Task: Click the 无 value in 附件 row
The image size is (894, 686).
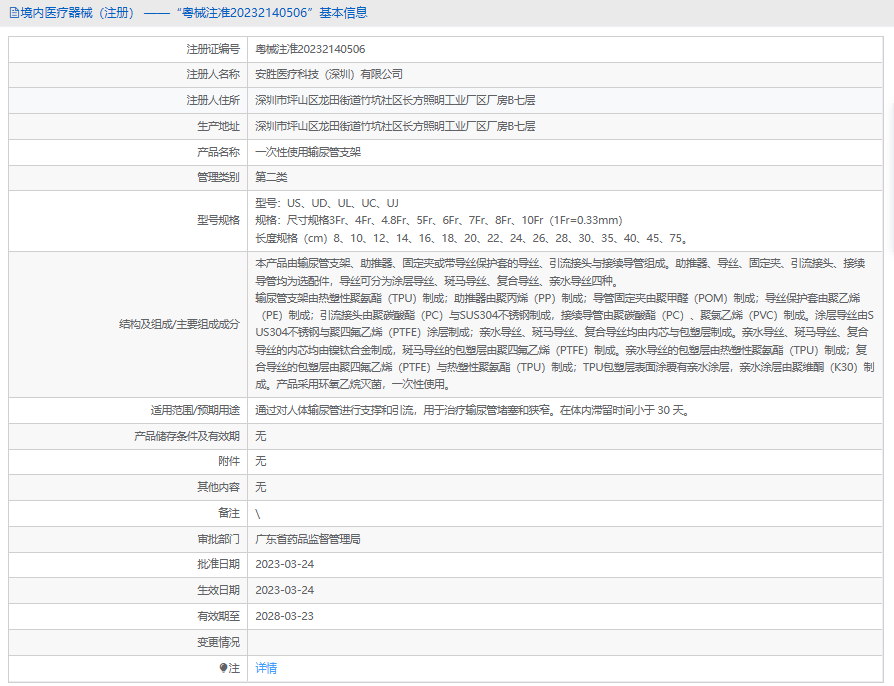Action: pos(261,462)
